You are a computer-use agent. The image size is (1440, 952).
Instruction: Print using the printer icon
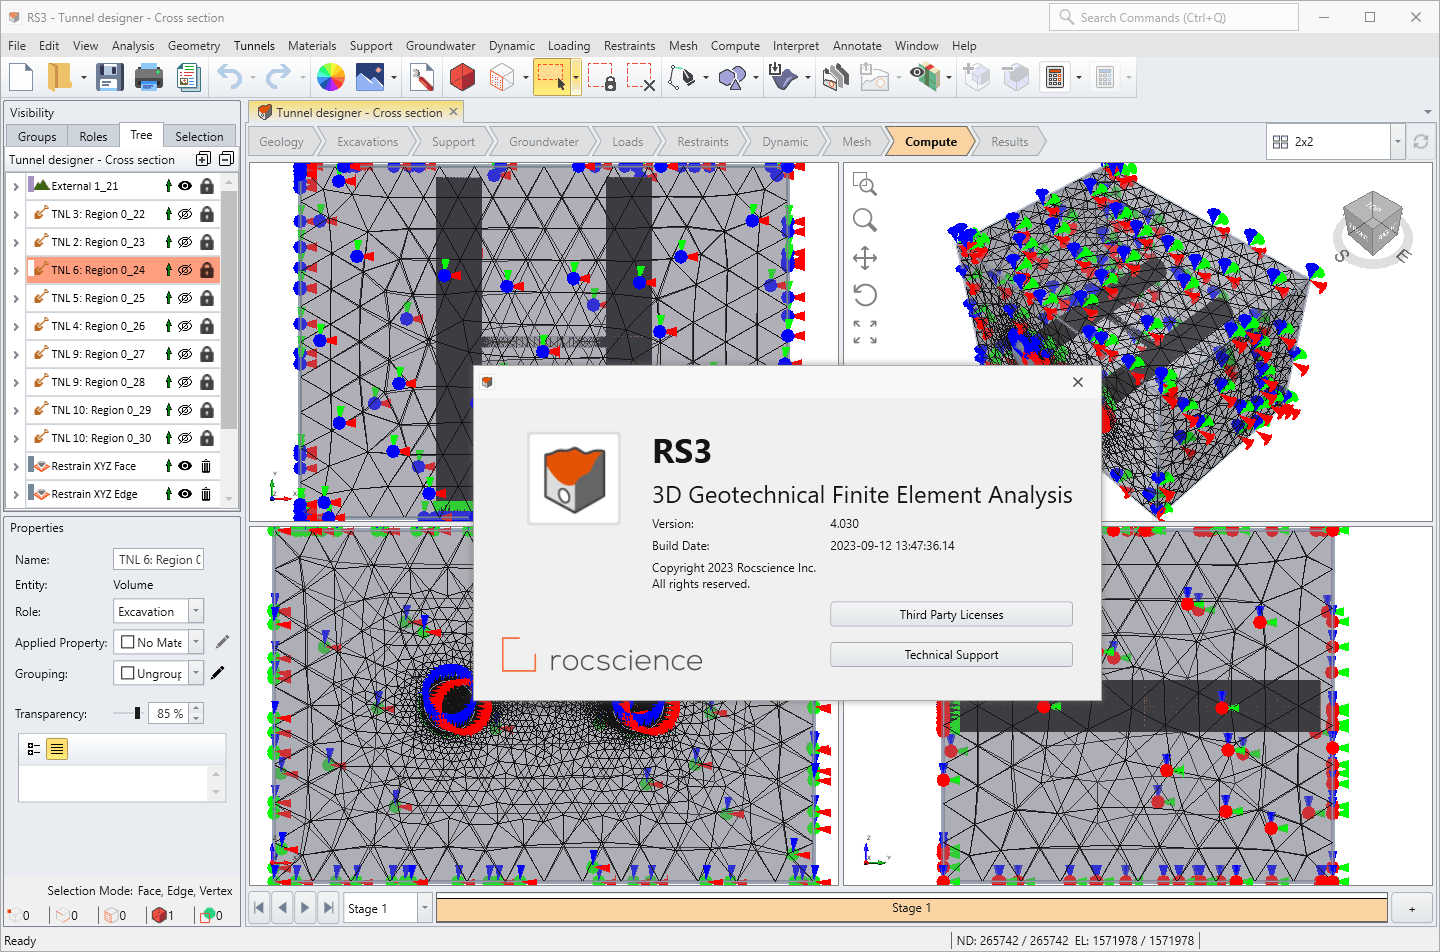click(x=149, y=77)
